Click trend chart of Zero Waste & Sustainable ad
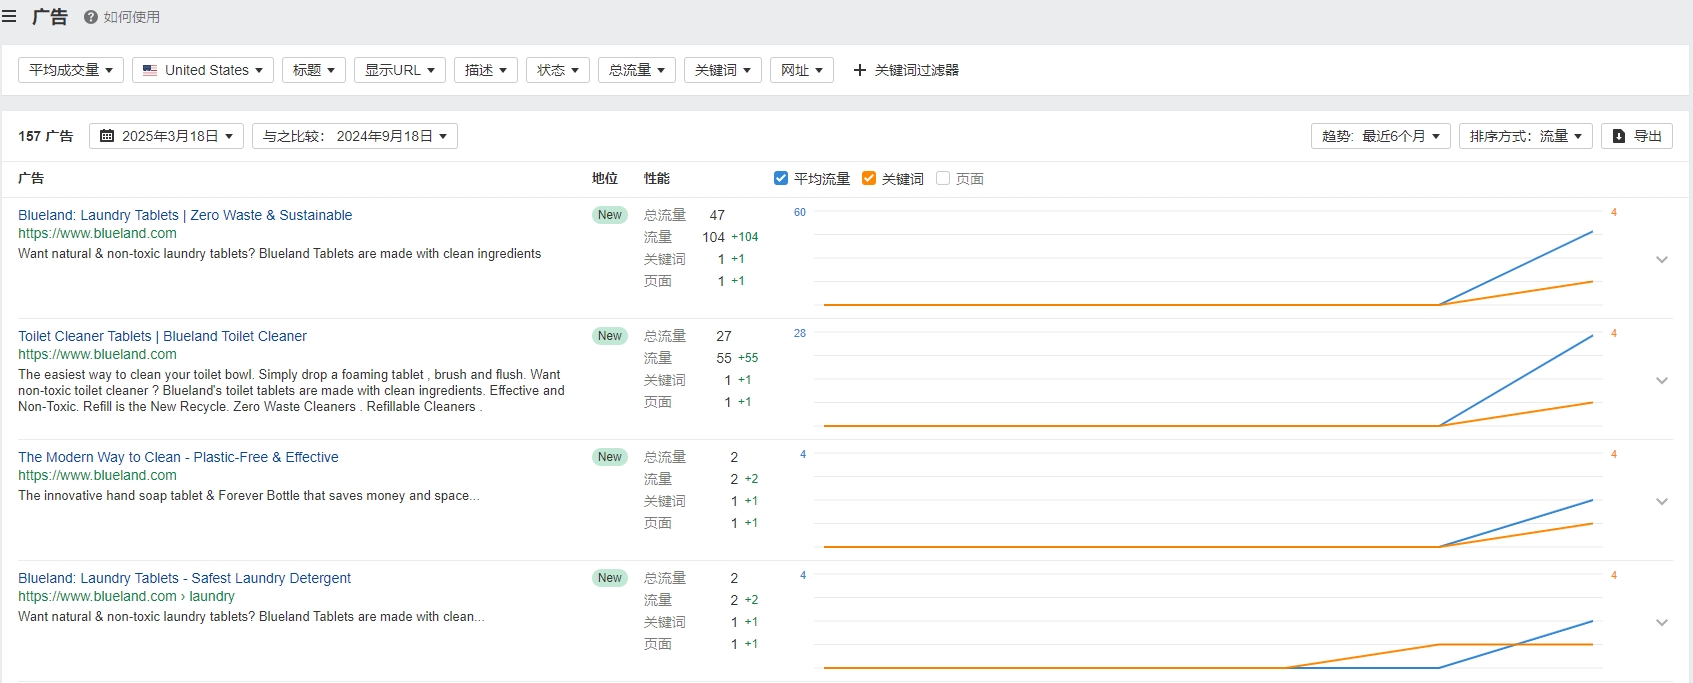This screenshot has height=683, width=1693. [x=1208, y=258]
